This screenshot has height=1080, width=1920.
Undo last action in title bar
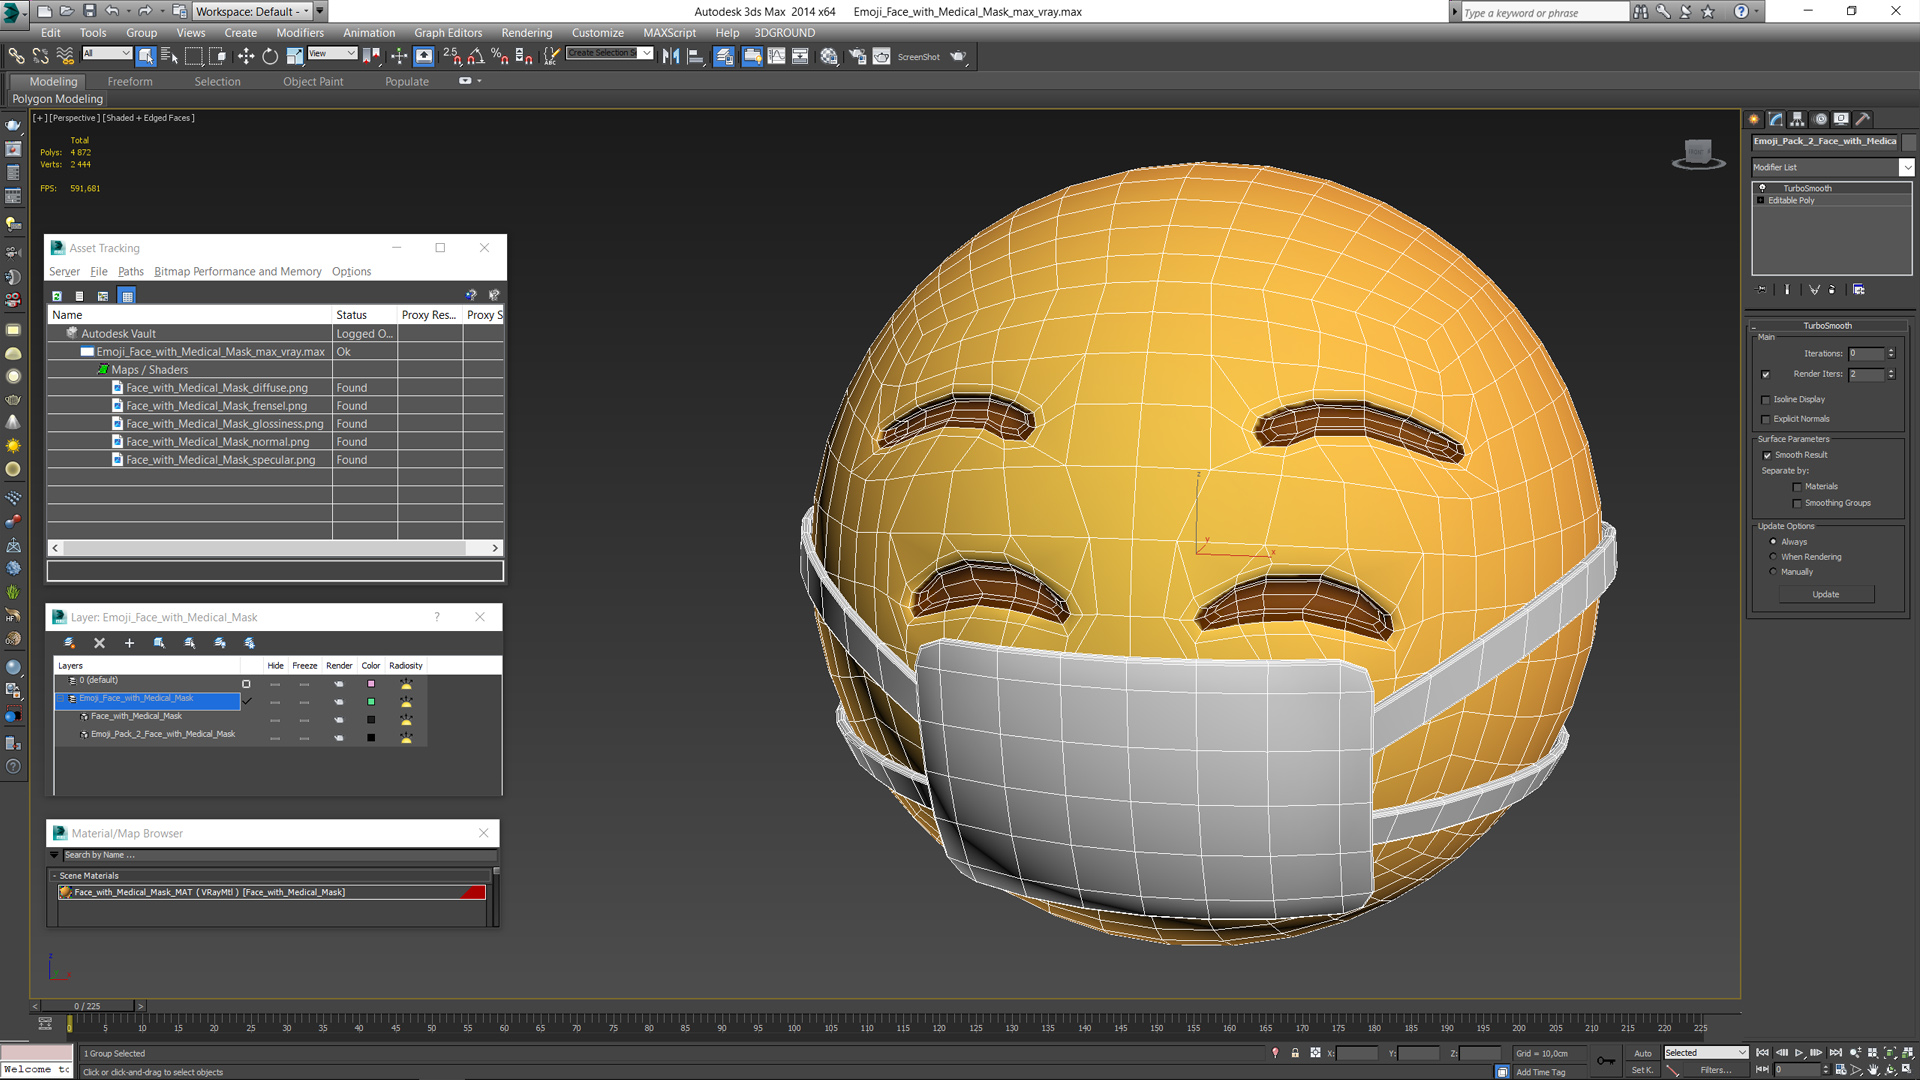[x=112, y=11]
